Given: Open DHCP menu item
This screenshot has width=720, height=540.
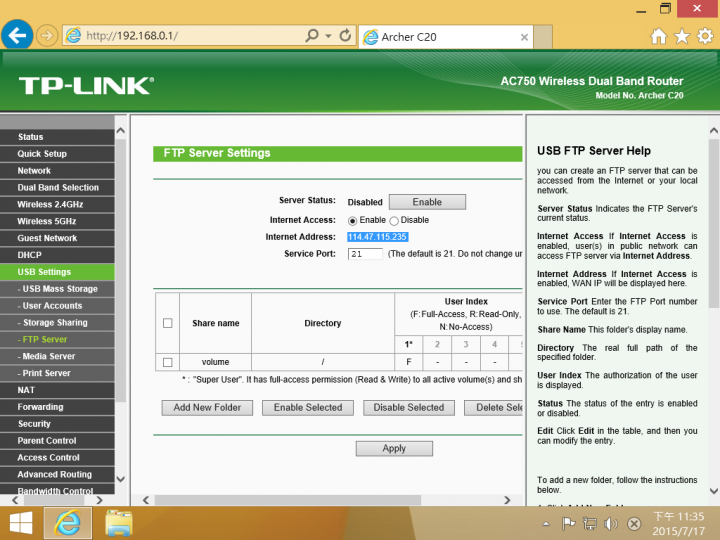Looking at the screenshot, I should tap(57, 255).
